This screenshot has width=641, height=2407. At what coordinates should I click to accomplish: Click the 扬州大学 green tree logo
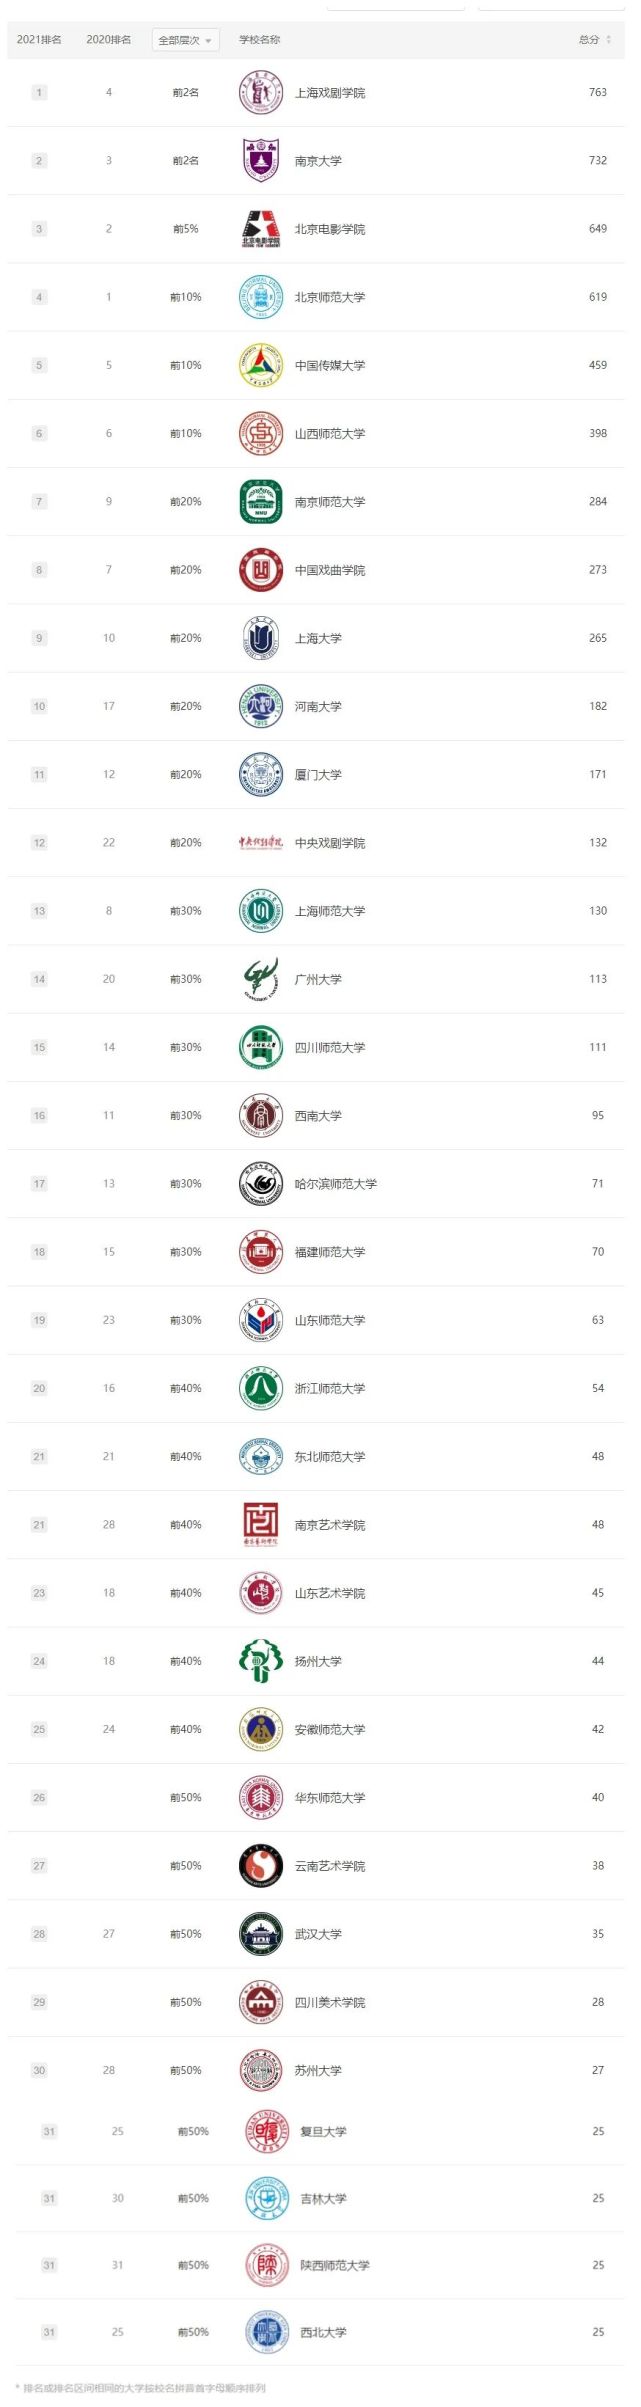pyautogui.click(x=260, y=1661)
